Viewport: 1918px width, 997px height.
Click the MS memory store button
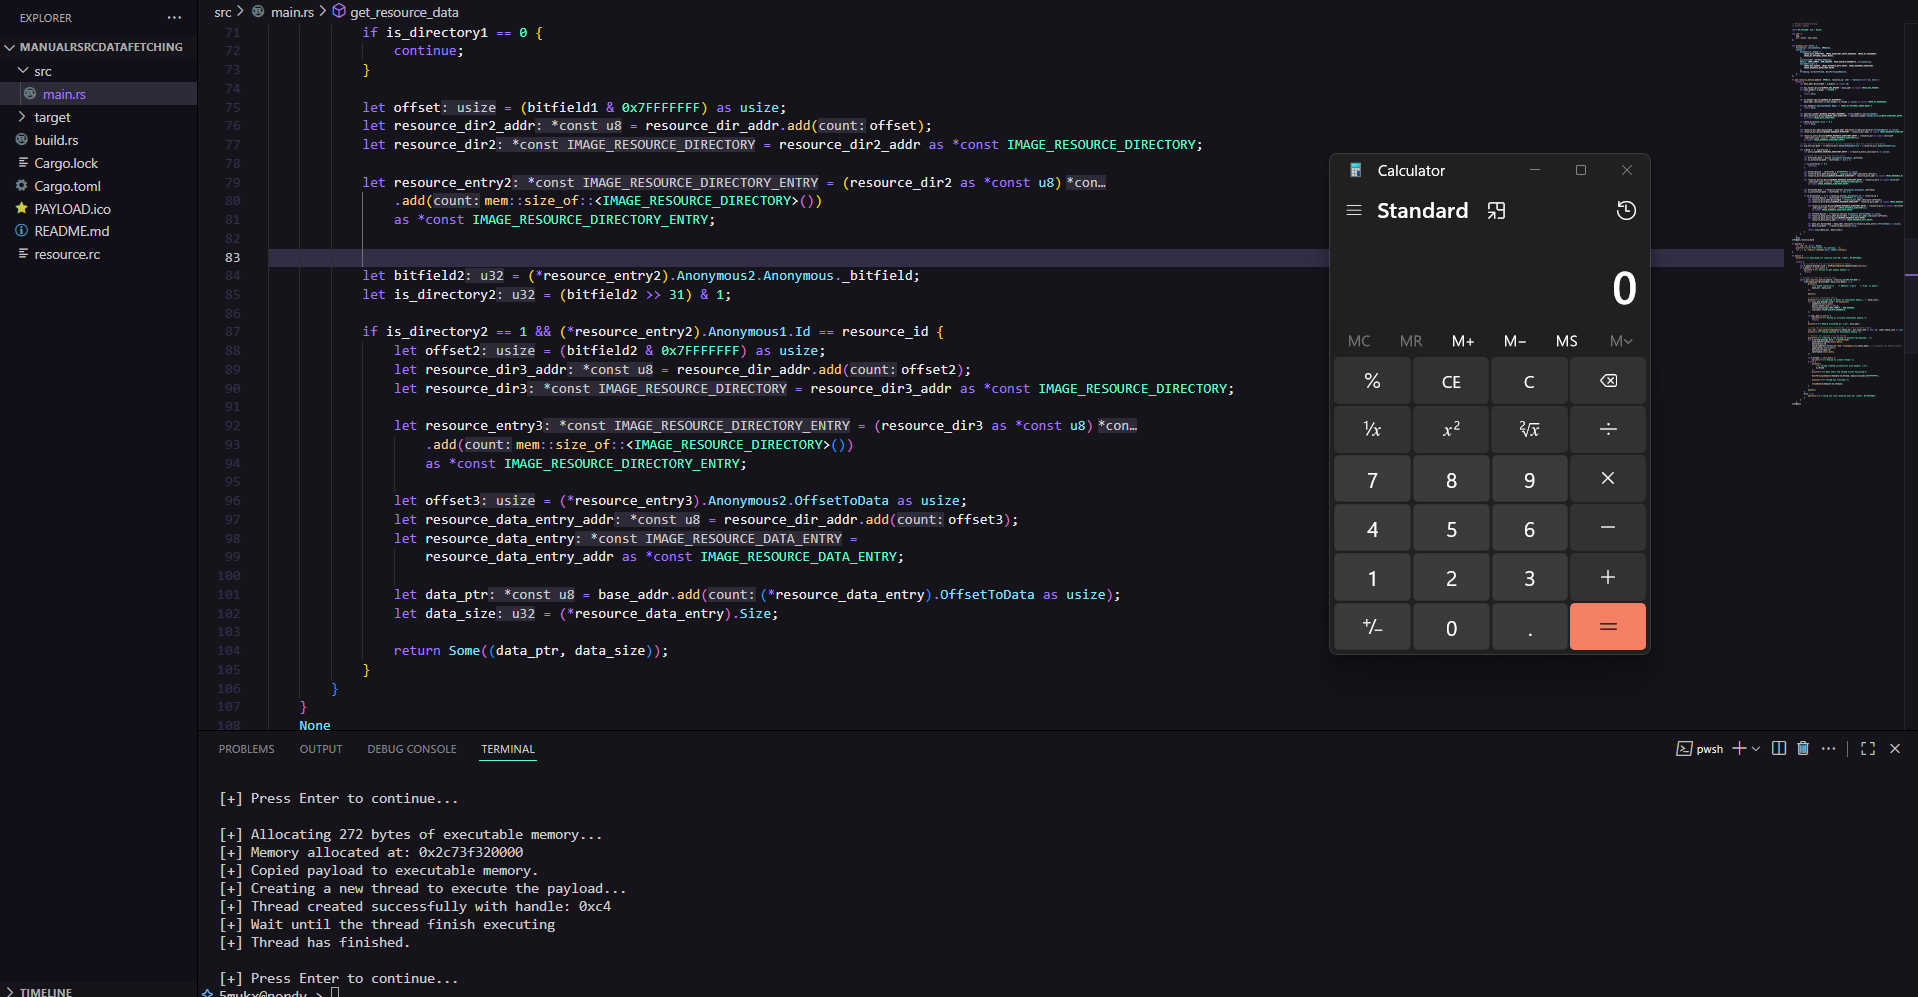click(x=1567, y=341)
